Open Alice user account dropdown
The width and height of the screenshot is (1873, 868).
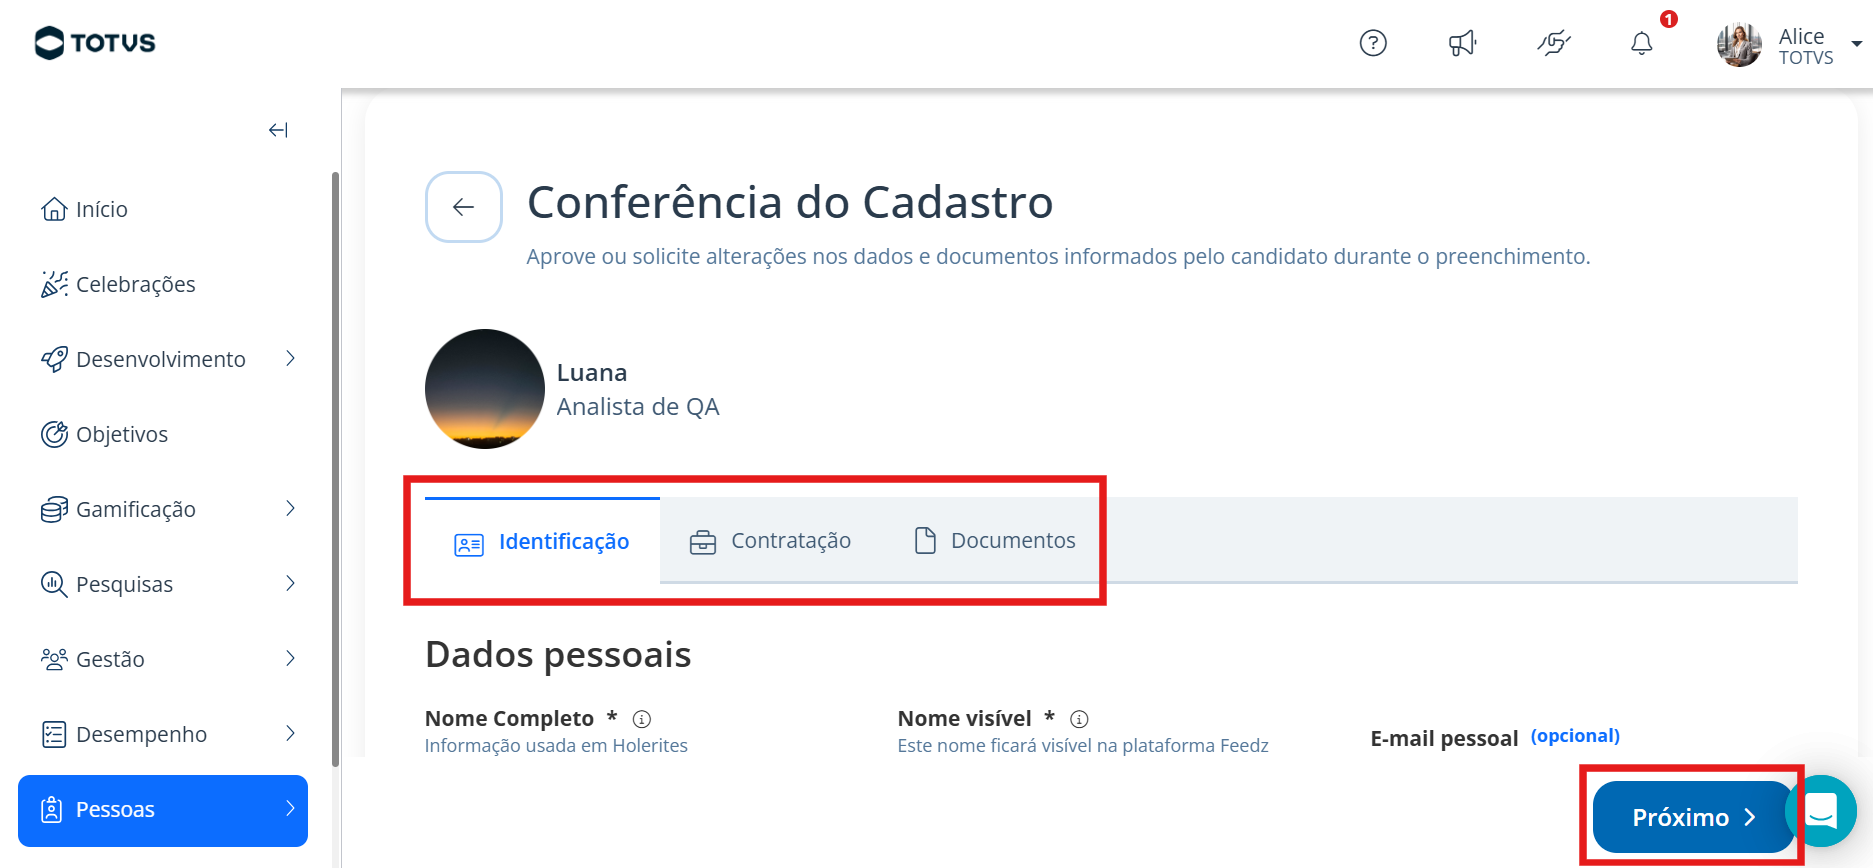point(1856,44)
